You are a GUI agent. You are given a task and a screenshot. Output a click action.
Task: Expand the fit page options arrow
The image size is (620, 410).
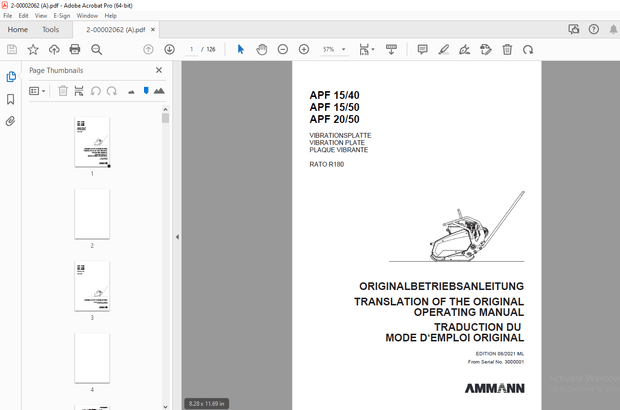pos(373,49)
